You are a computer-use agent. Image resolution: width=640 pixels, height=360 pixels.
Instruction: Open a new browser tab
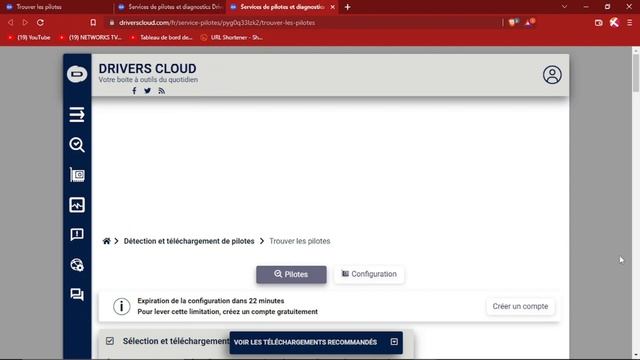point(347,7)
